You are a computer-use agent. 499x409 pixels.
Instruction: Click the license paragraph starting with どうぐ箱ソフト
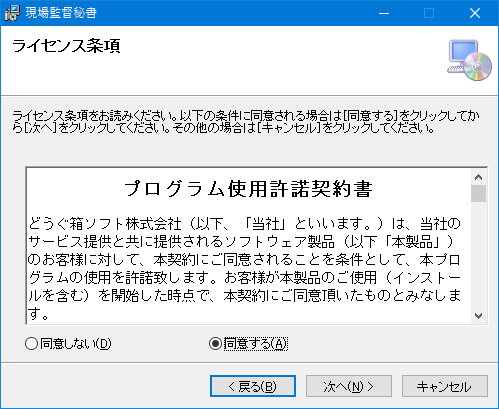tap(244, 268)
